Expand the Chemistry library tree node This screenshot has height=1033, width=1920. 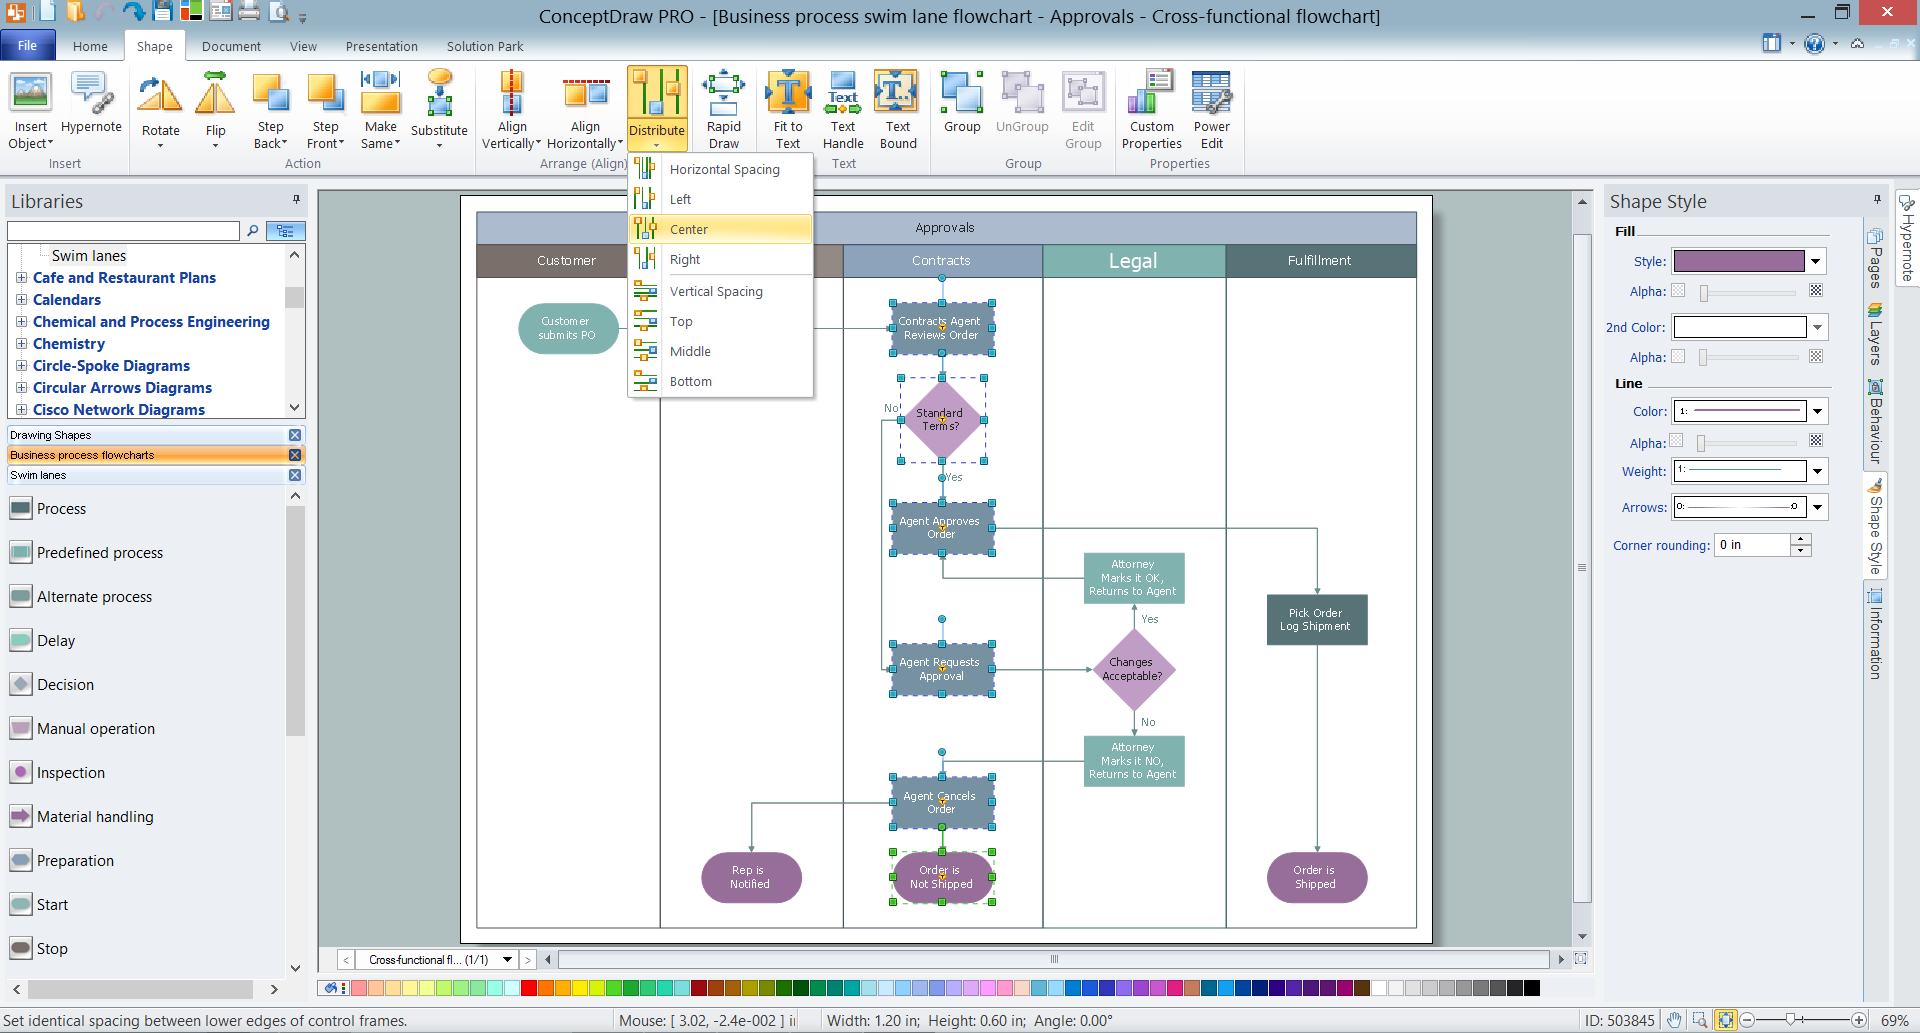[21, 344]
